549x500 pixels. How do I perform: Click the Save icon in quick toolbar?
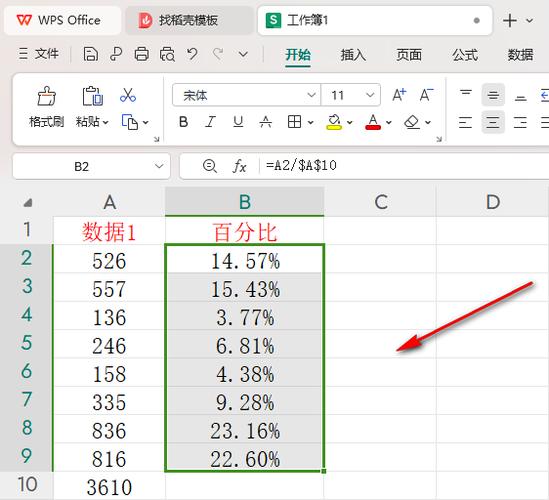(91, 55)
